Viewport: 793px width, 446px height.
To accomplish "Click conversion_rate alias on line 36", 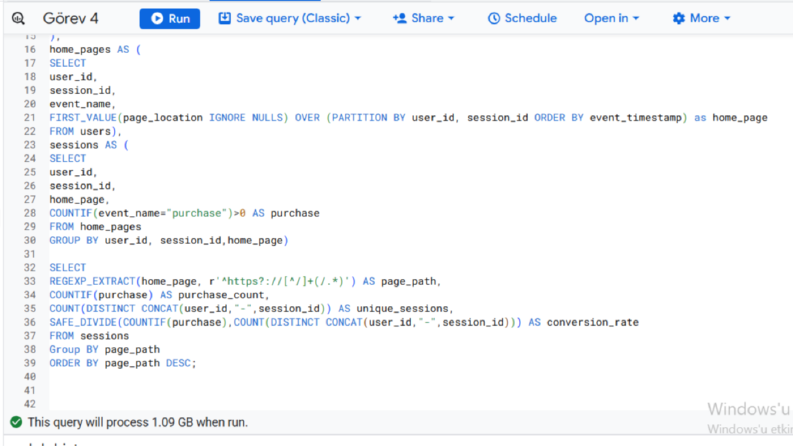I will point(593,322).
